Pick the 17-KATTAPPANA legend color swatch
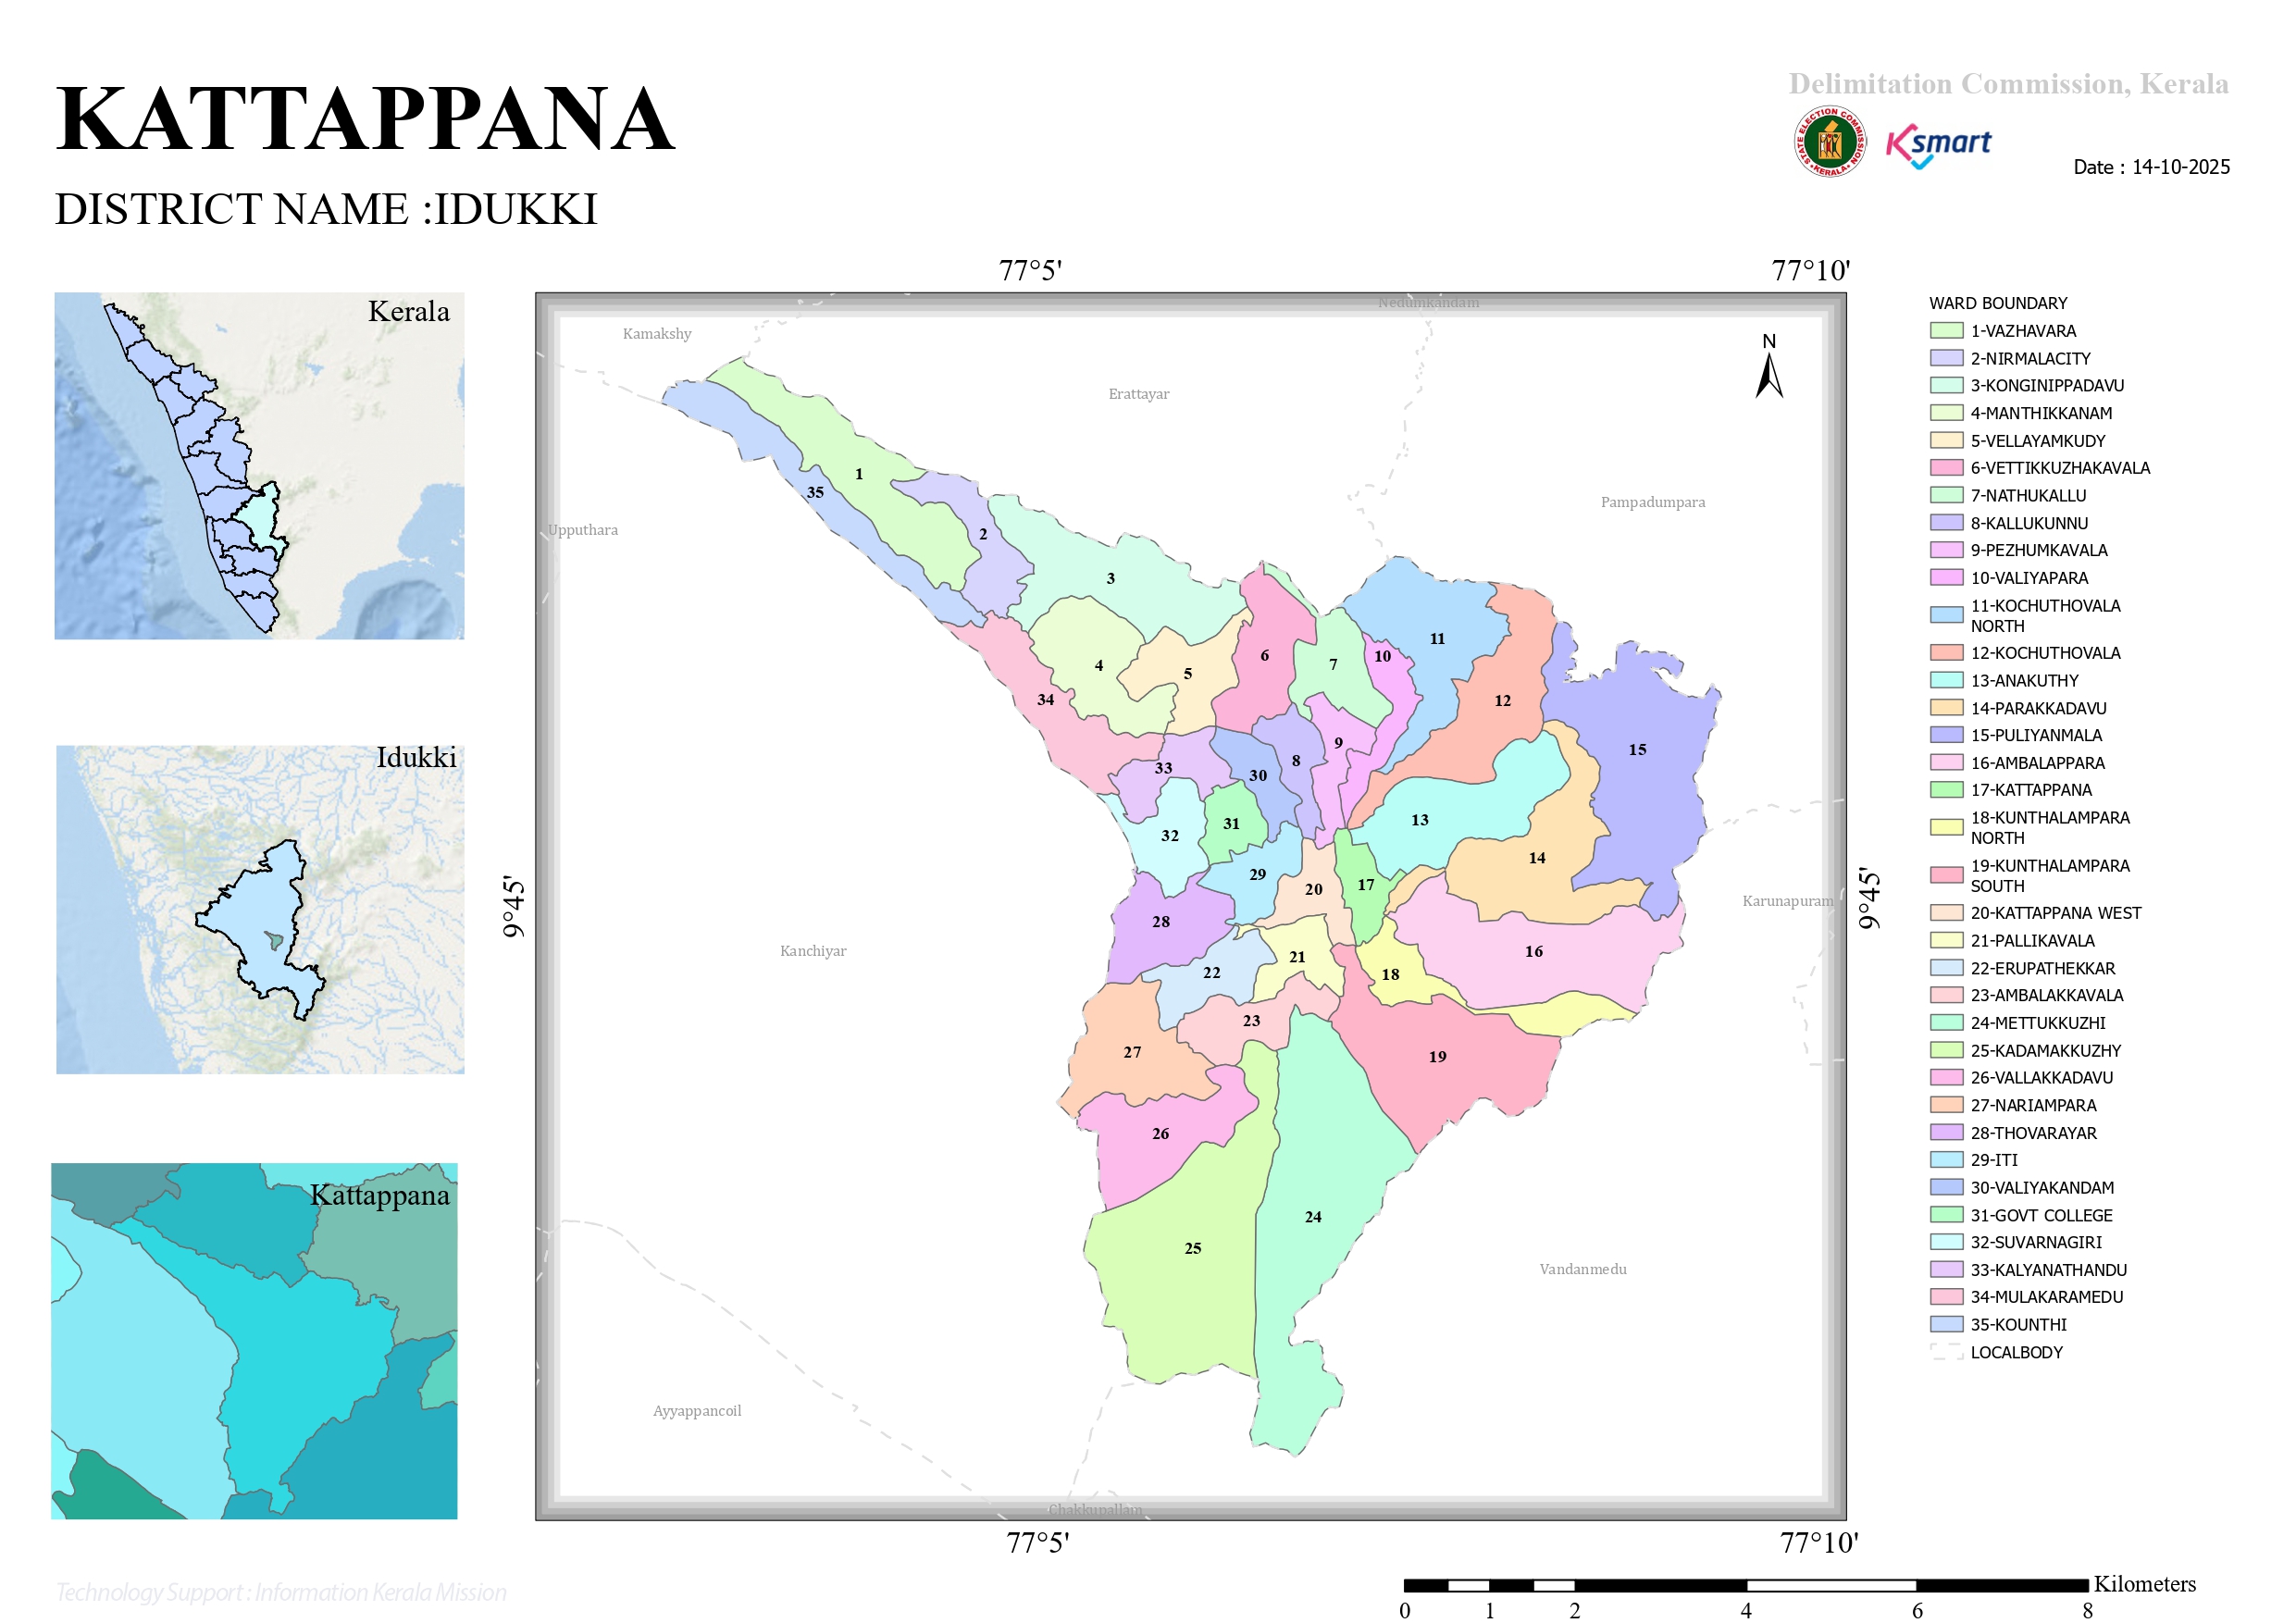Screen dimensions: 2296x1623 pyautogui.click(x=1947, y=790)
